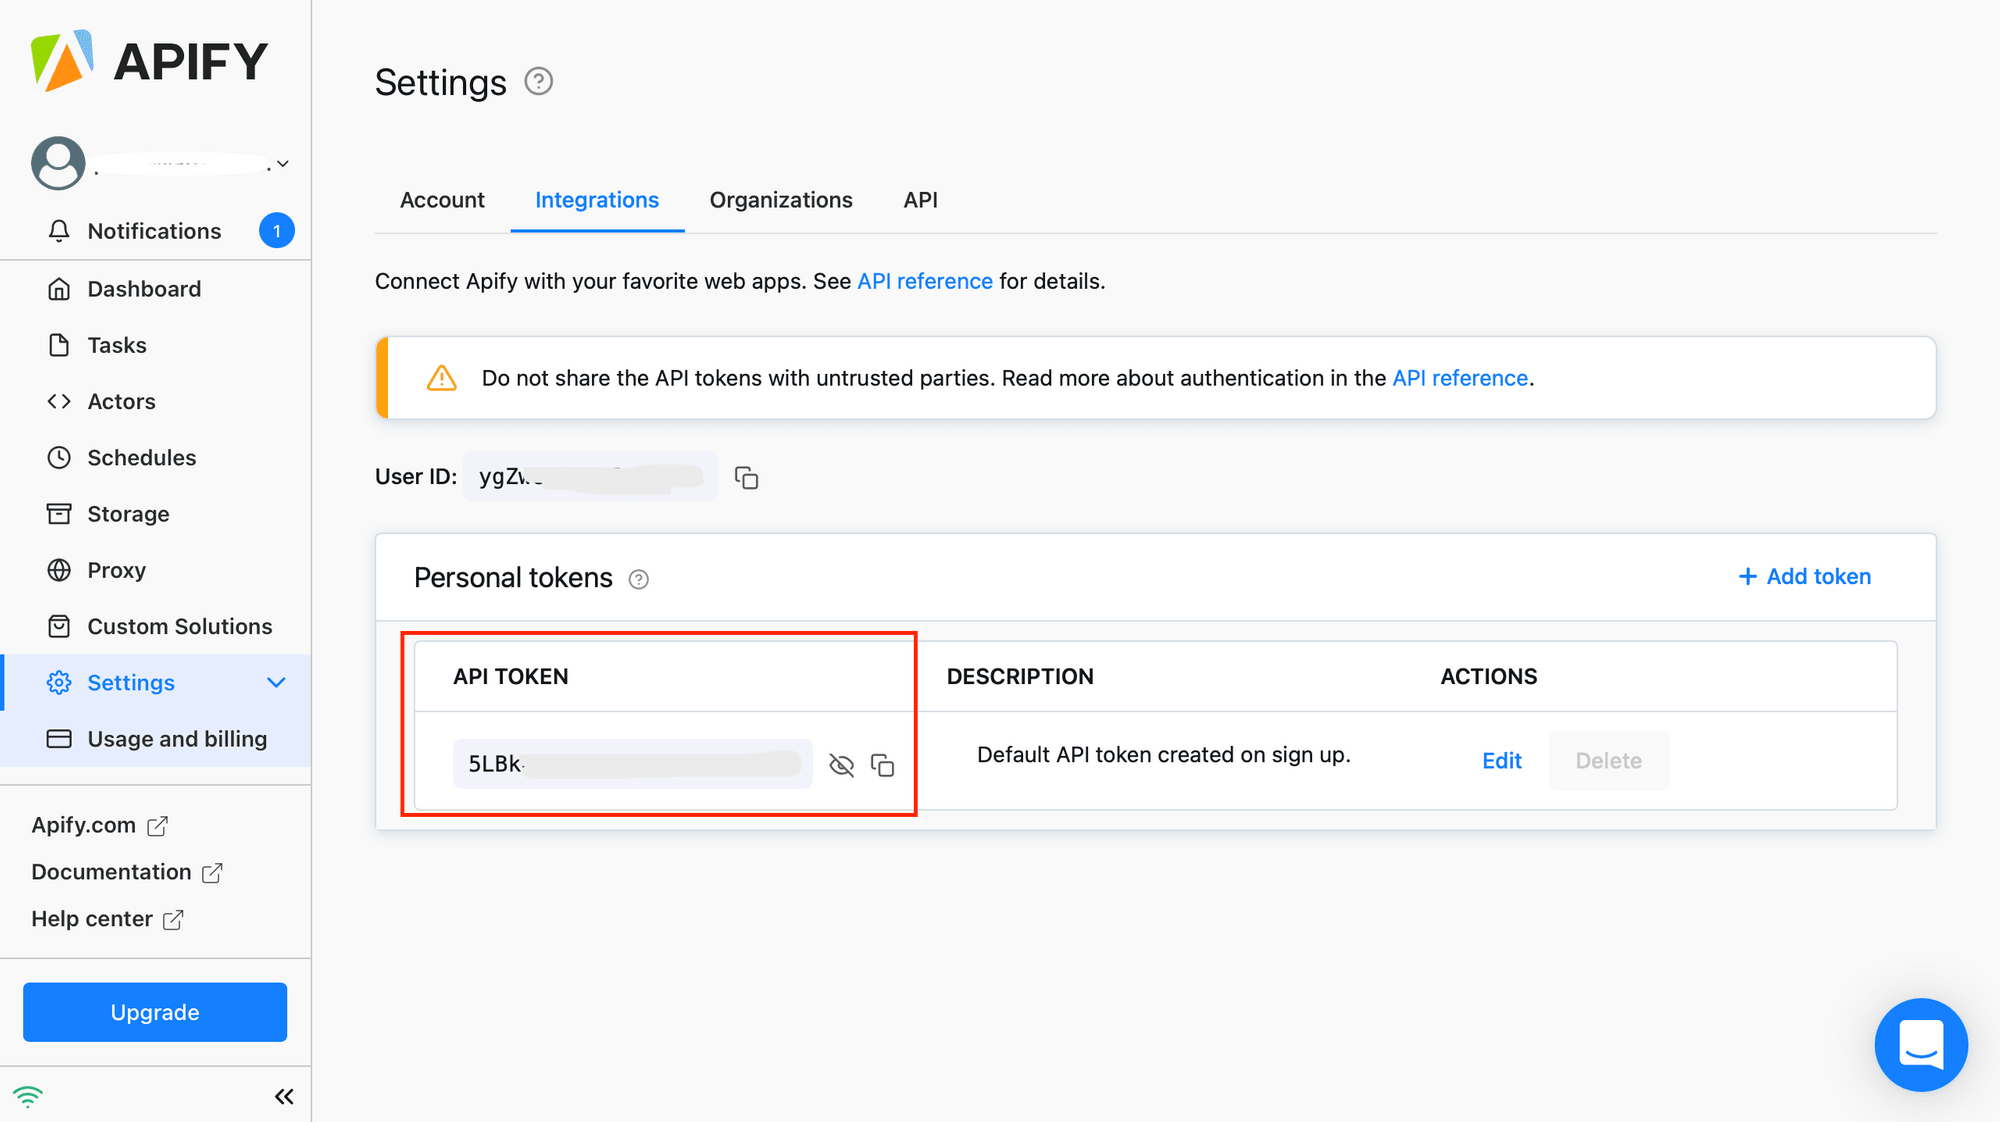
Task: Expand the account switcher chevron
Action: 283,164
